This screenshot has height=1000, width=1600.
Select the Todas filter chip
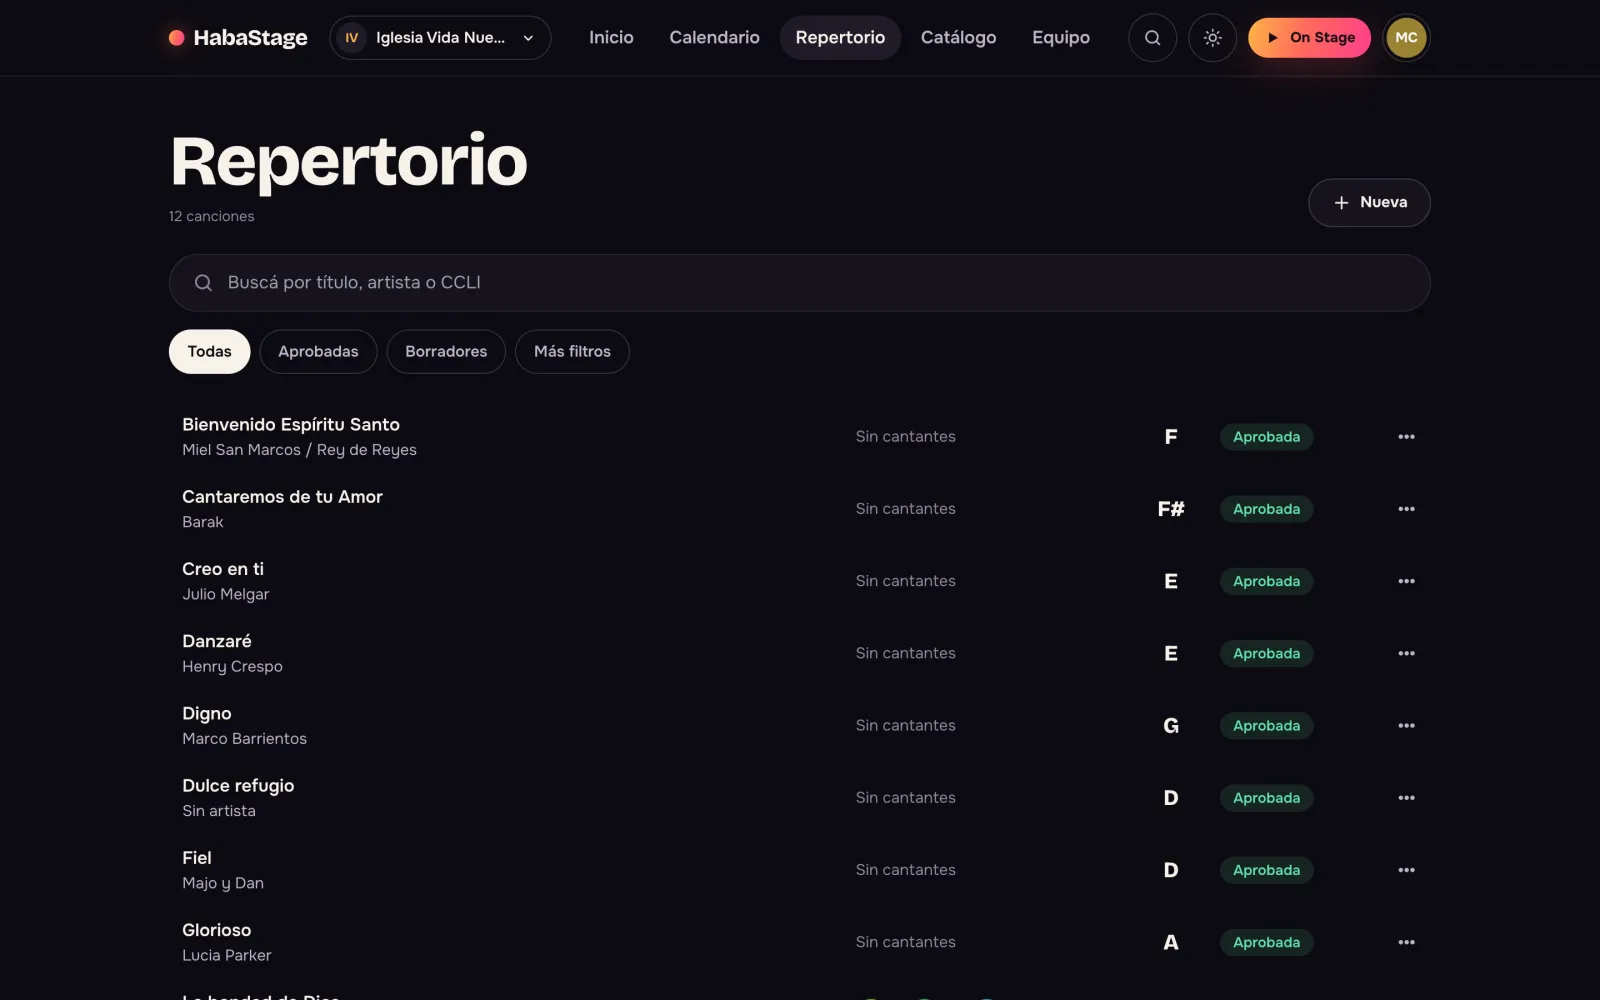pyautogui.click(x=209, y=352)
